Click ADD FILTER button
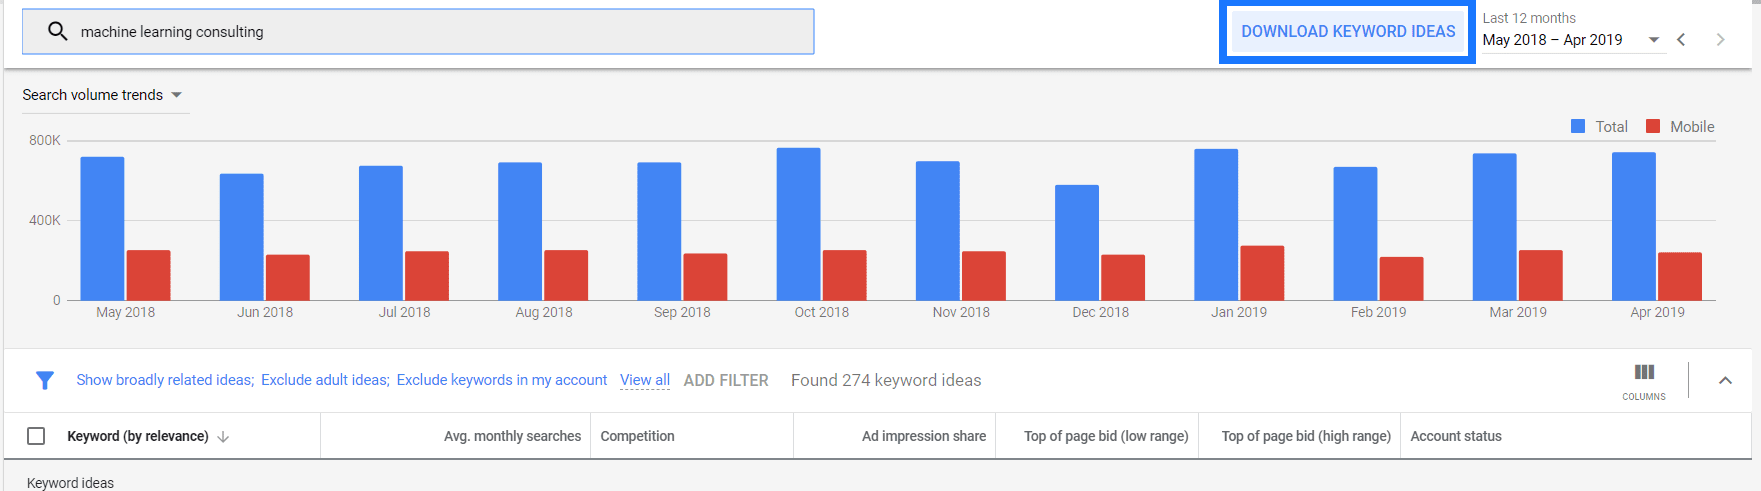Screen dimensions: 1761x491 coord(726,380)
